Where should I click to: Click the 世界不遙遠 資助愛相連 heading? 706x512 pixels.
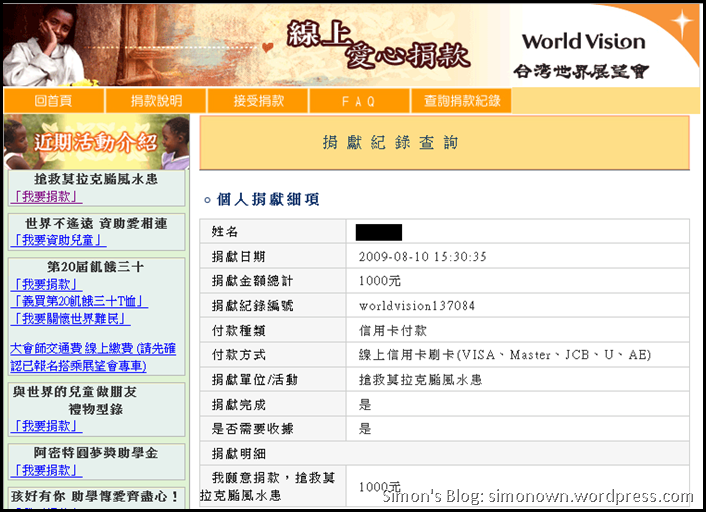96,223
